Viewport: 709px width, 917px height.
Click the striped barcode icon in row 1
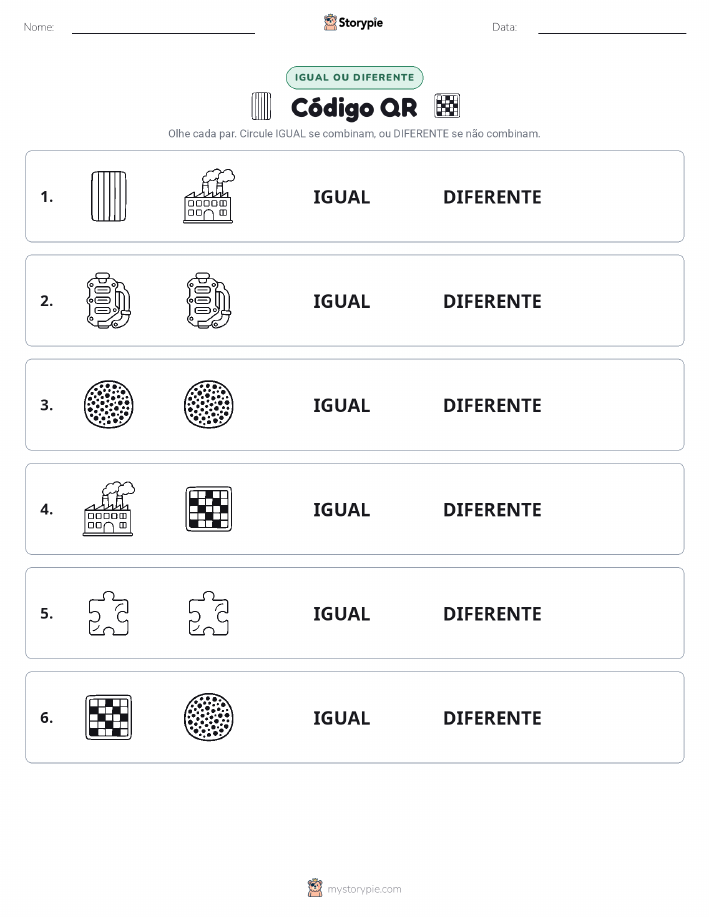tap(109, 196)
